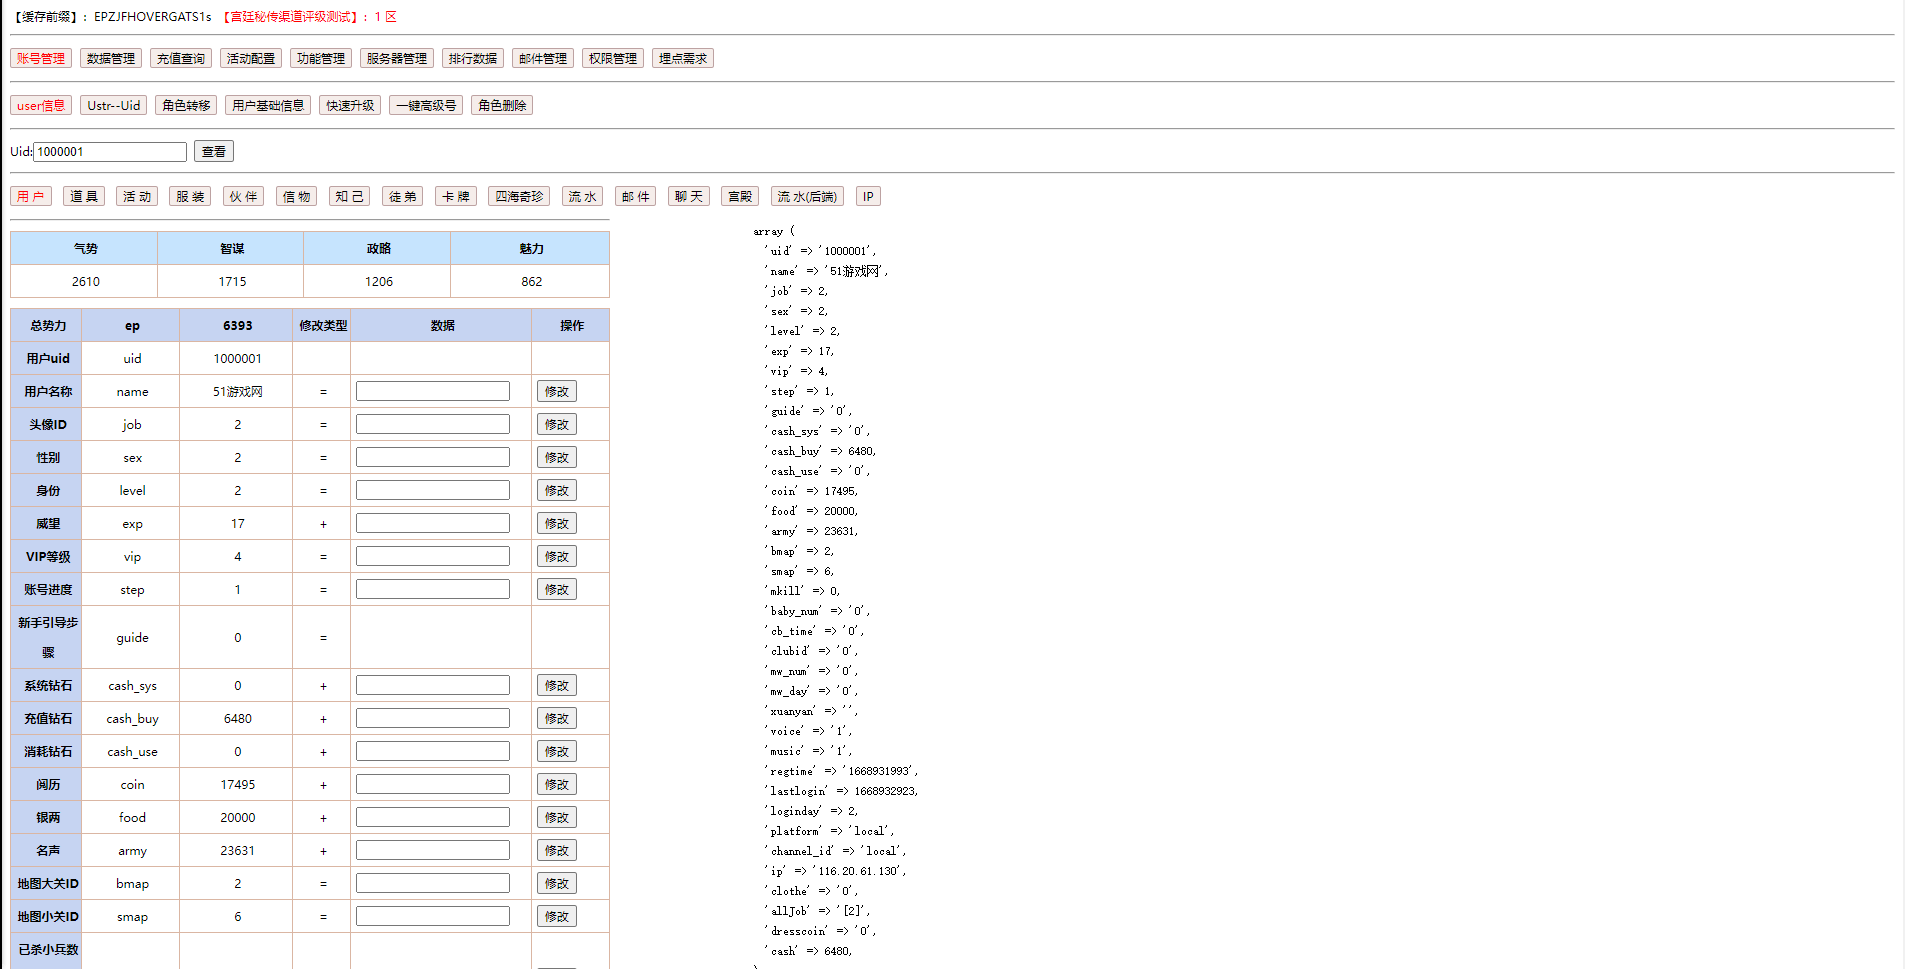This screenshot has height=969, width=1905.
Task: Focus the Uid input field
Action: click(110, 152)
